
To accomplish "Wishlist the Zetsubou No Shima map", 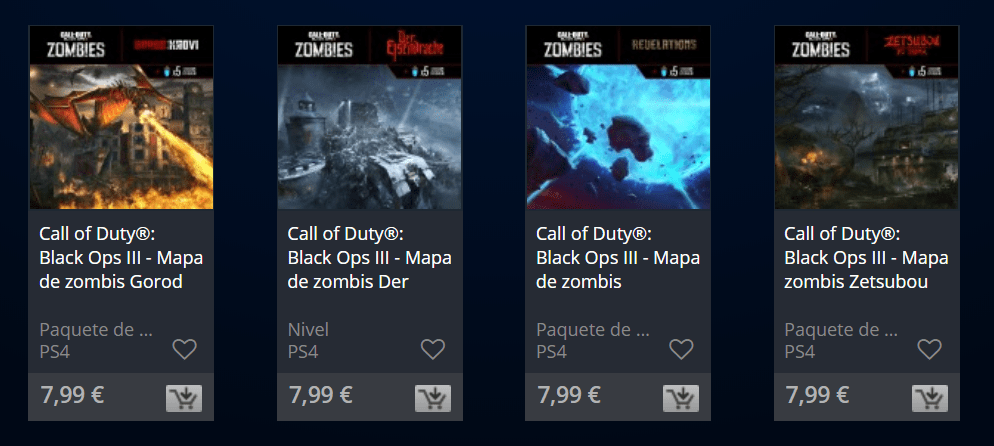I will point(930,349).
